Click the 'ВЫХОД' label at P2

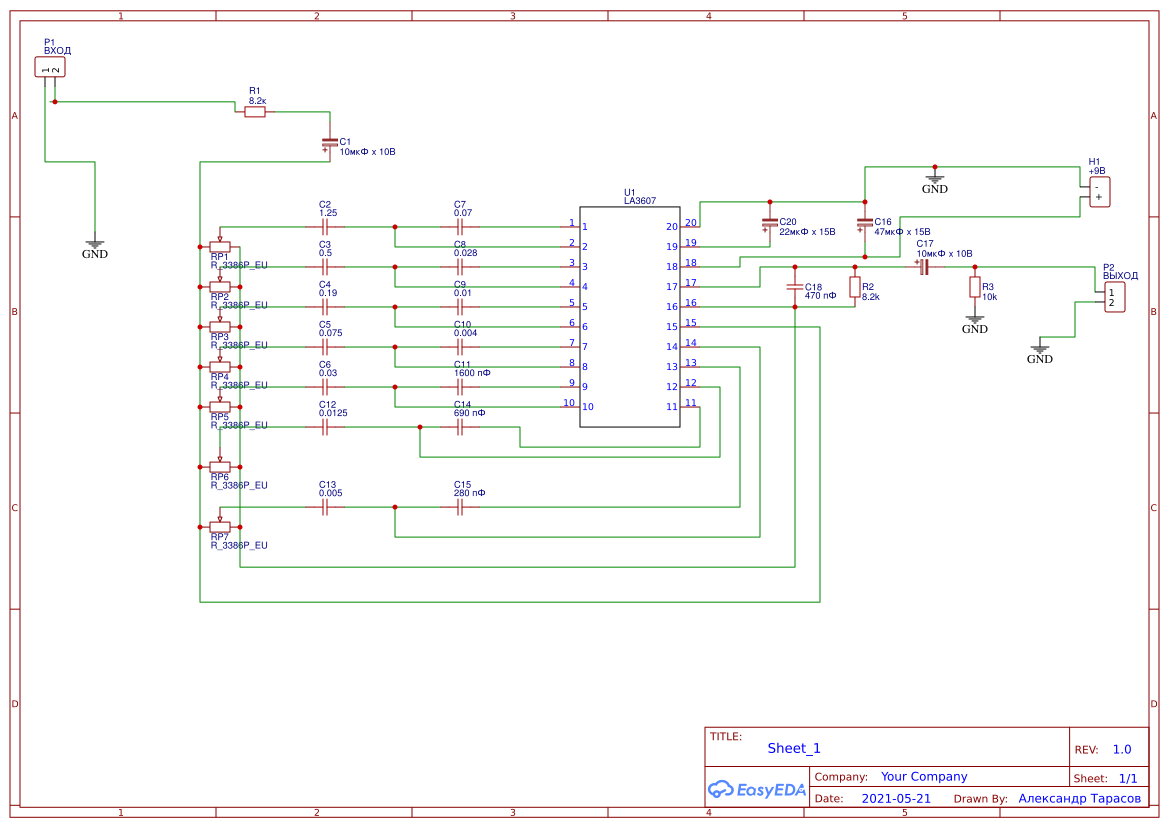[x=1121, y=276]
